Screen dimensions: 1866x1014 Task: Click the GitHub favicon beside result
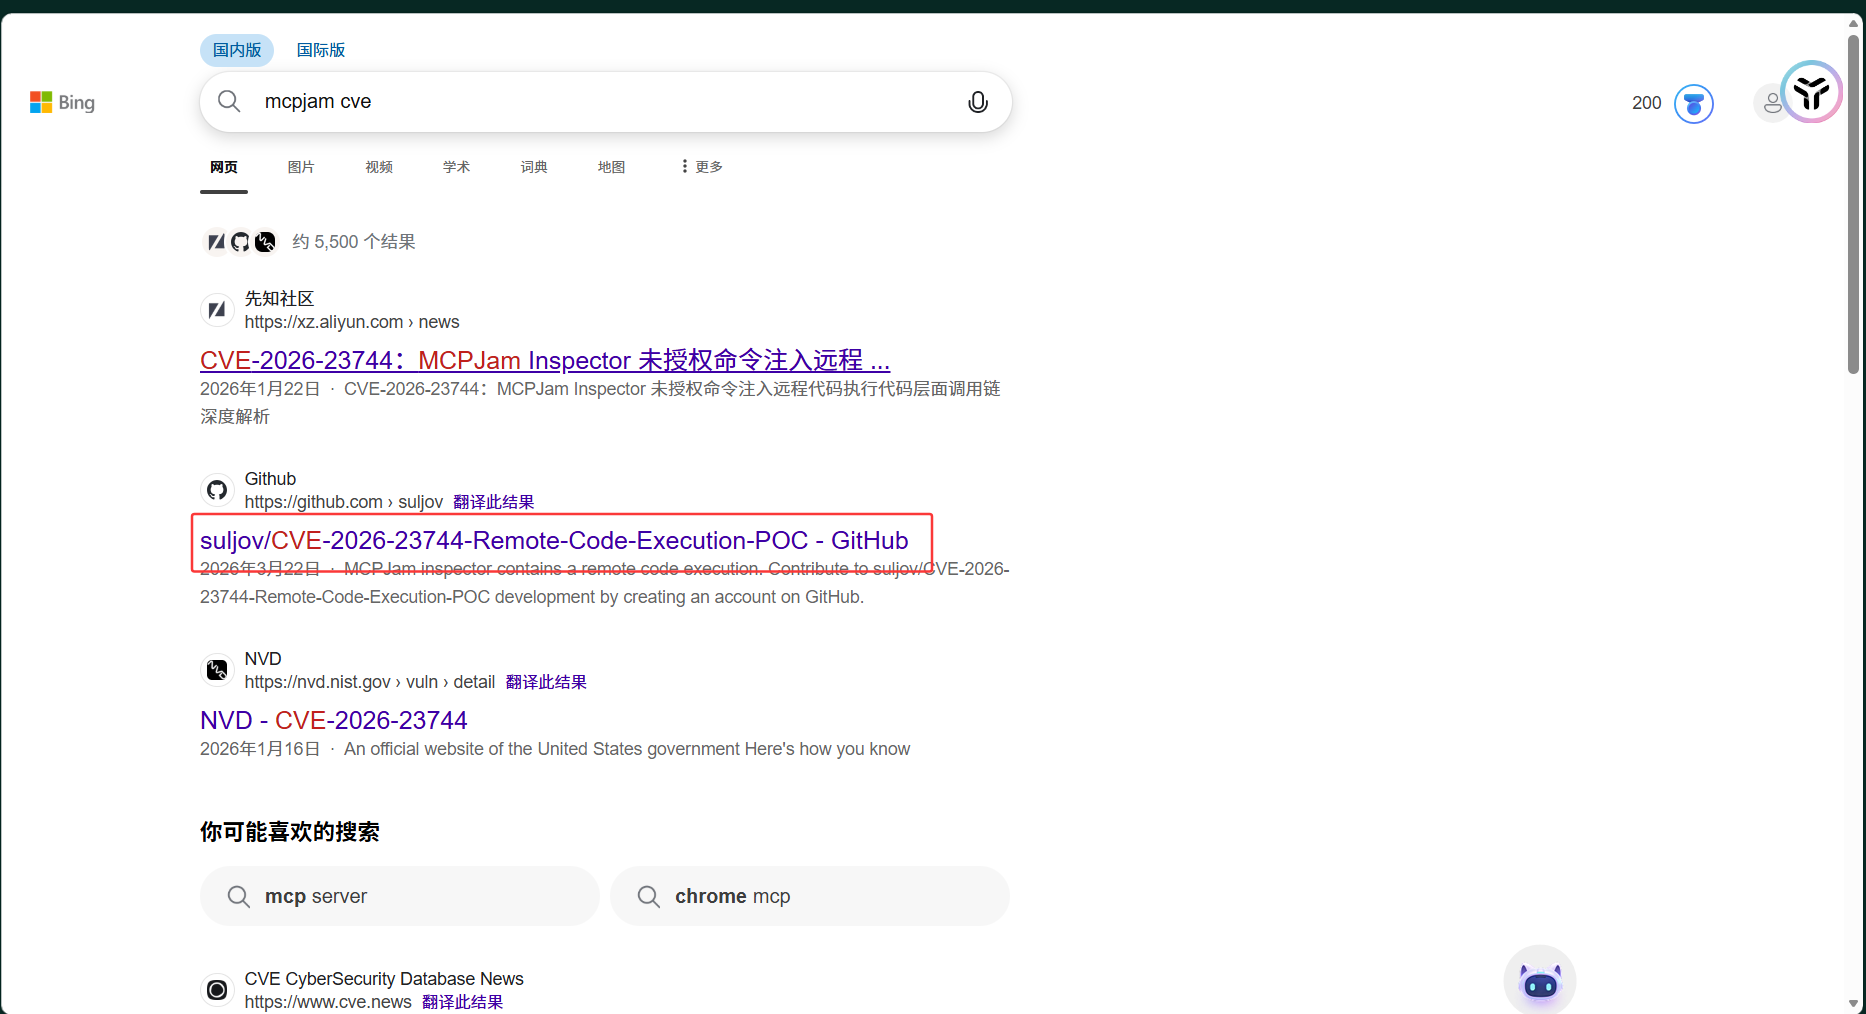coord(217,490)
